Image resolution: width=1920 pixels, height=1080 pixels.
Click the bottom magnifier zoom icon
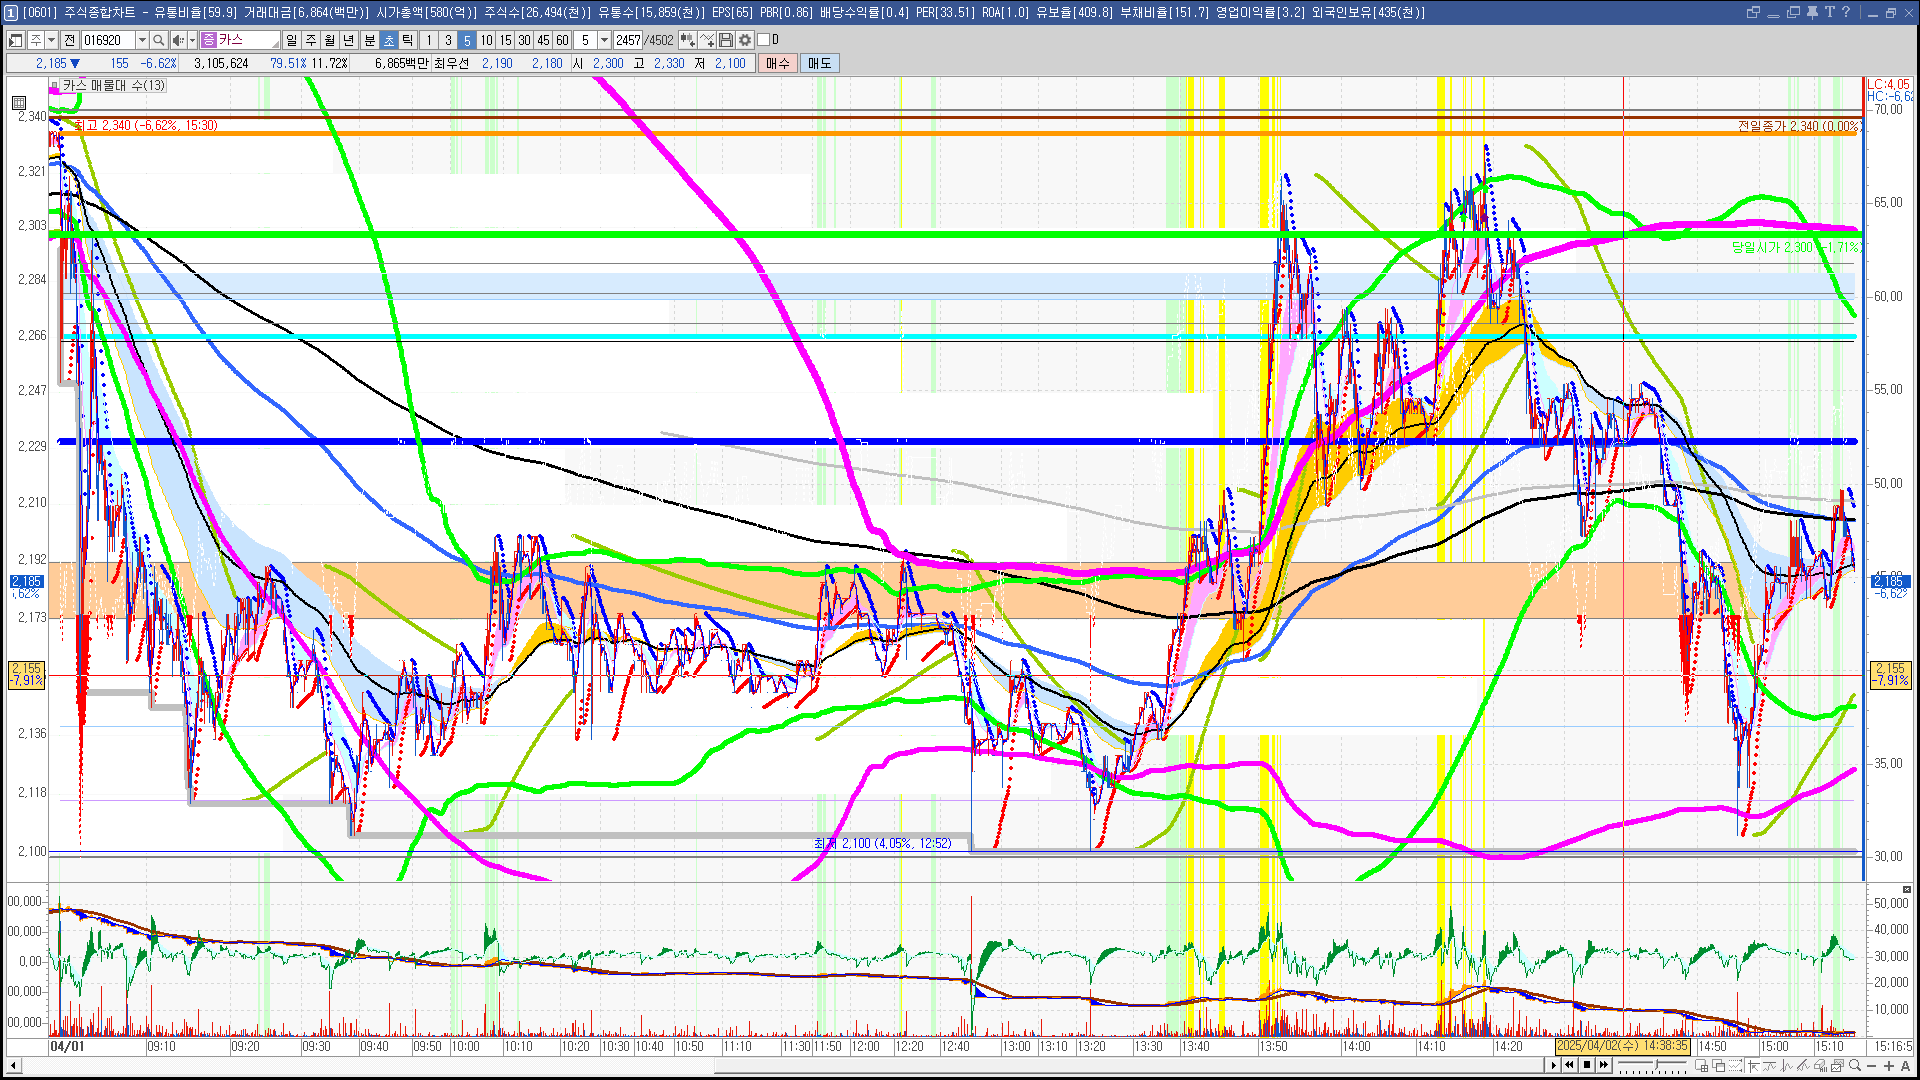1854,1065
